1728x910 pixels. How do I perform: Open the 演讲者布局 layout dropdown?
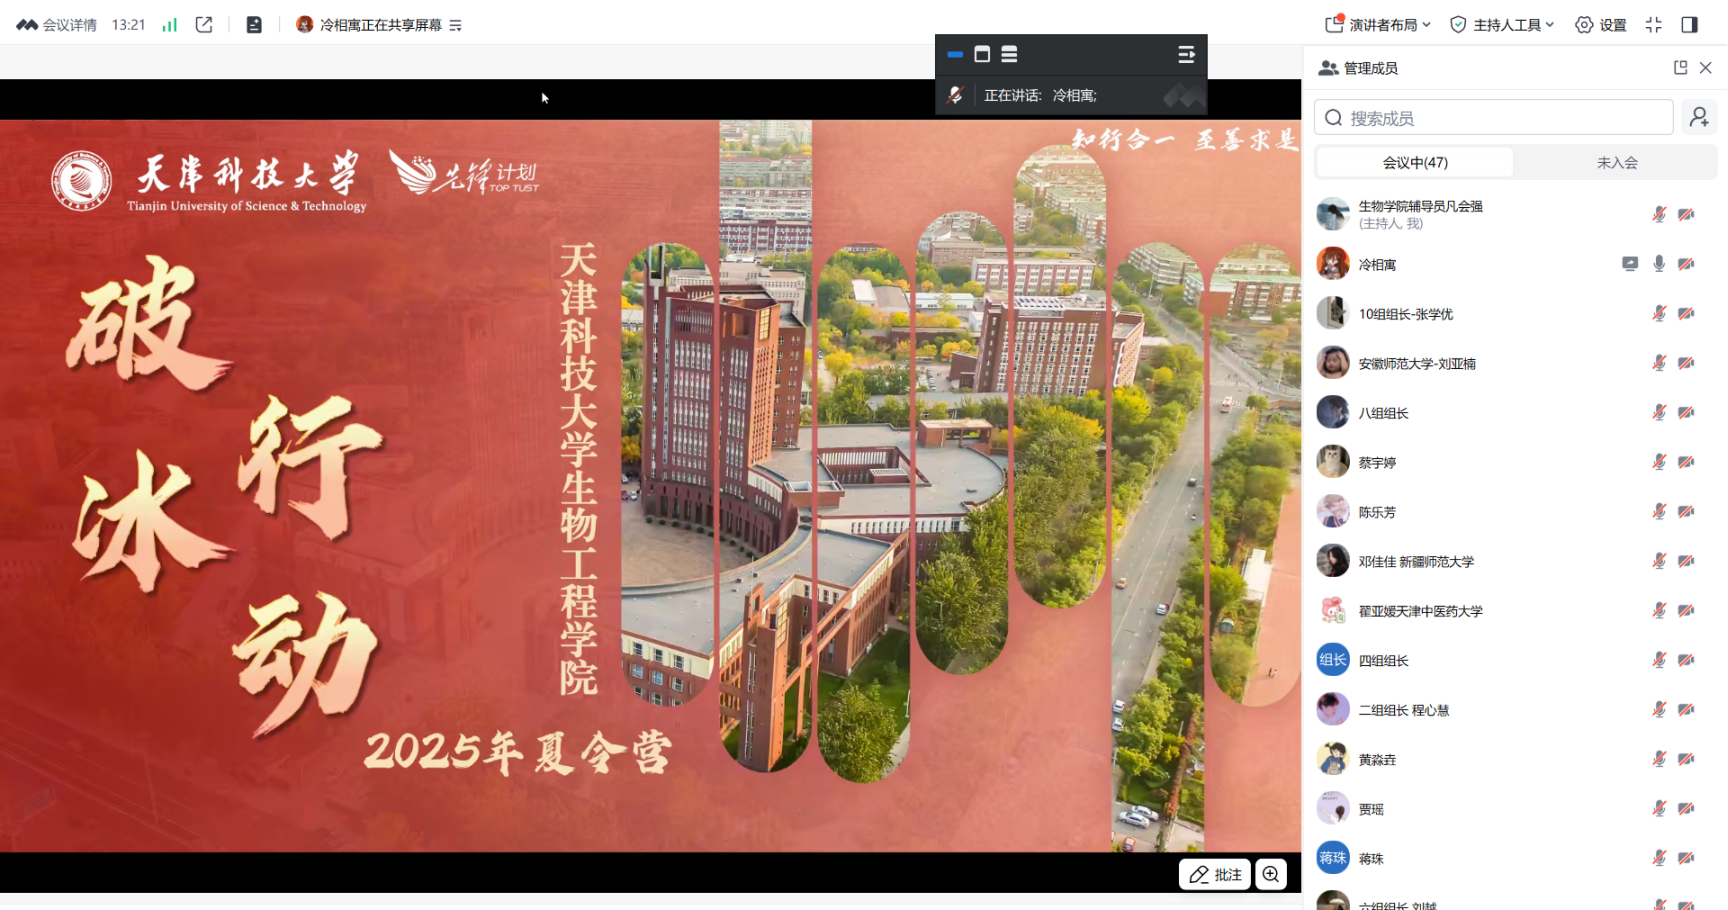1378,25
